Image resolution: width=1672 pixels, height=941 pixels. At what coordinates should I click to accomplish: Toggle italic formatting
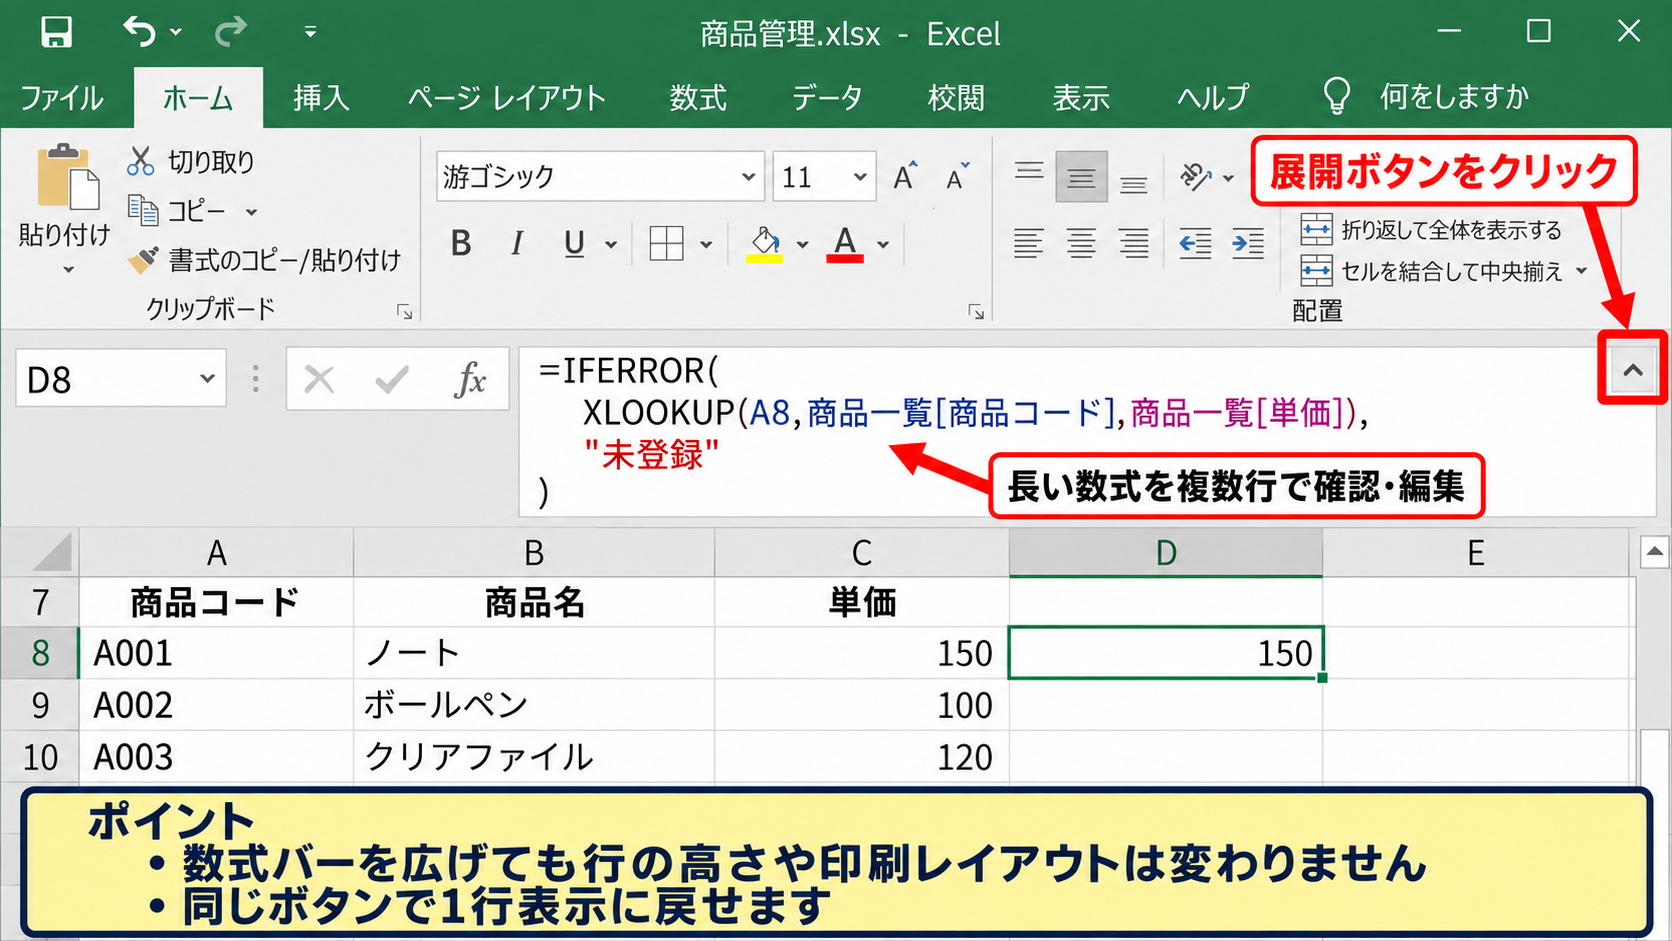(x=517, y=243)
